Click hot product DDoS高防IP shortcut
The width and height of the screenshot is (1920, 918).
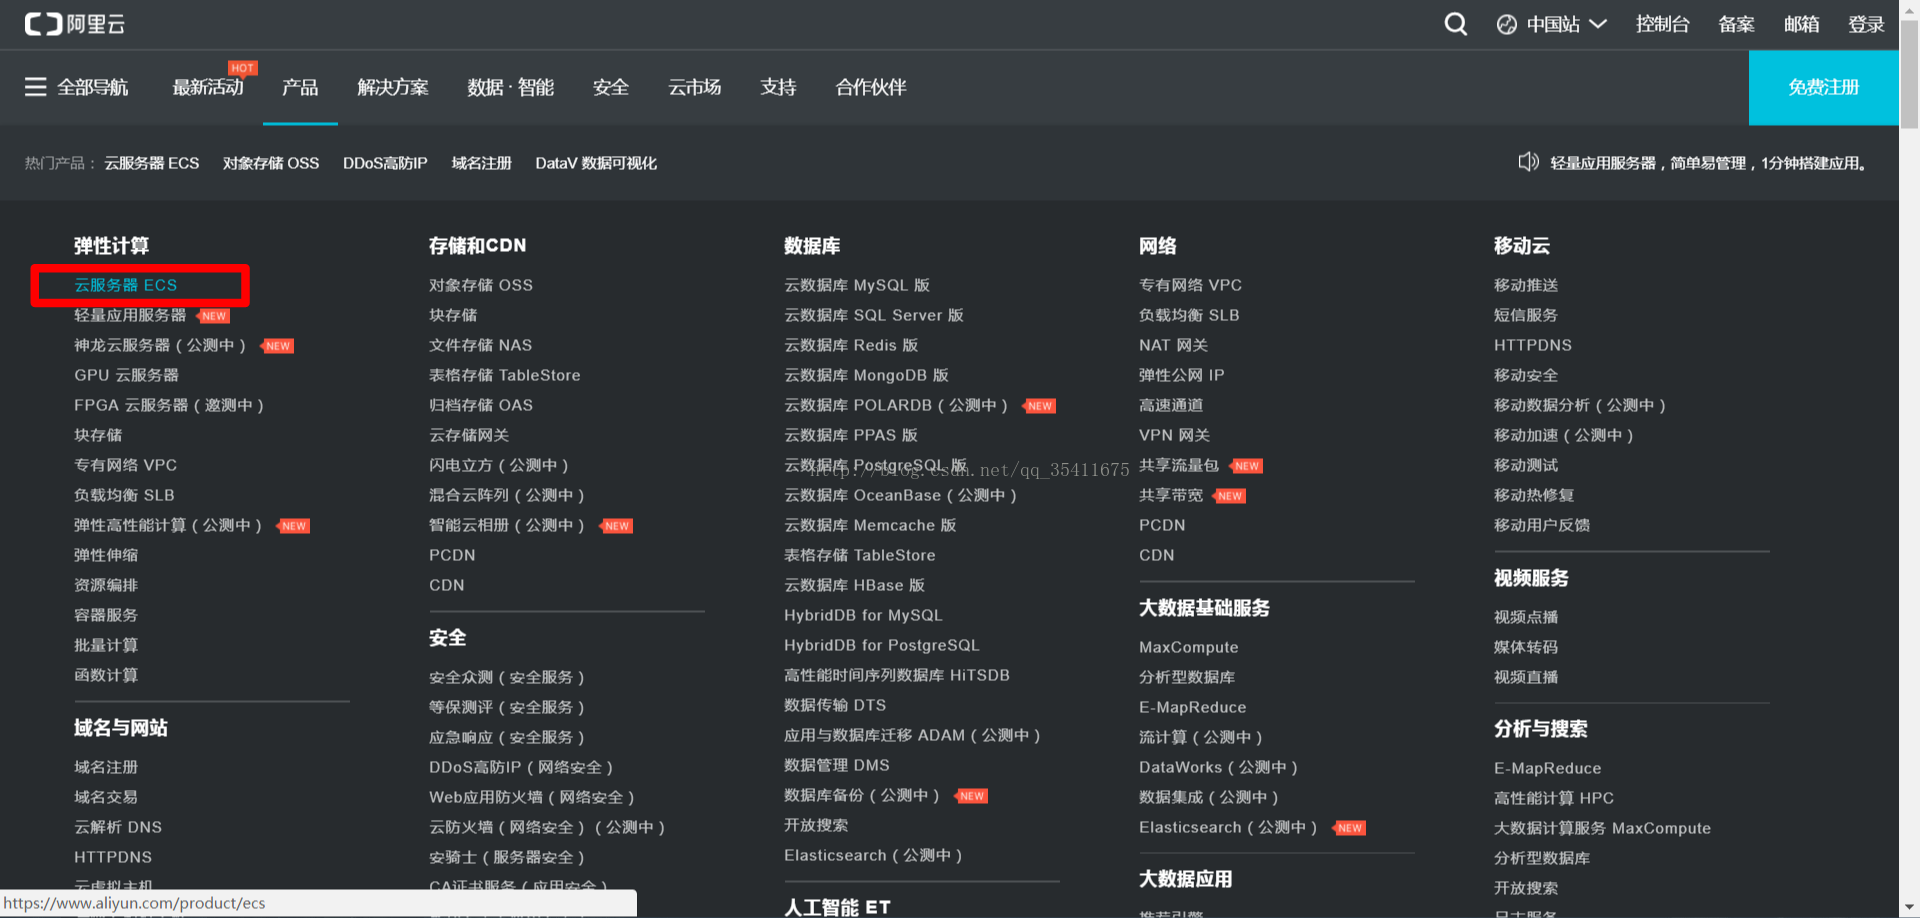click(385, 163)
